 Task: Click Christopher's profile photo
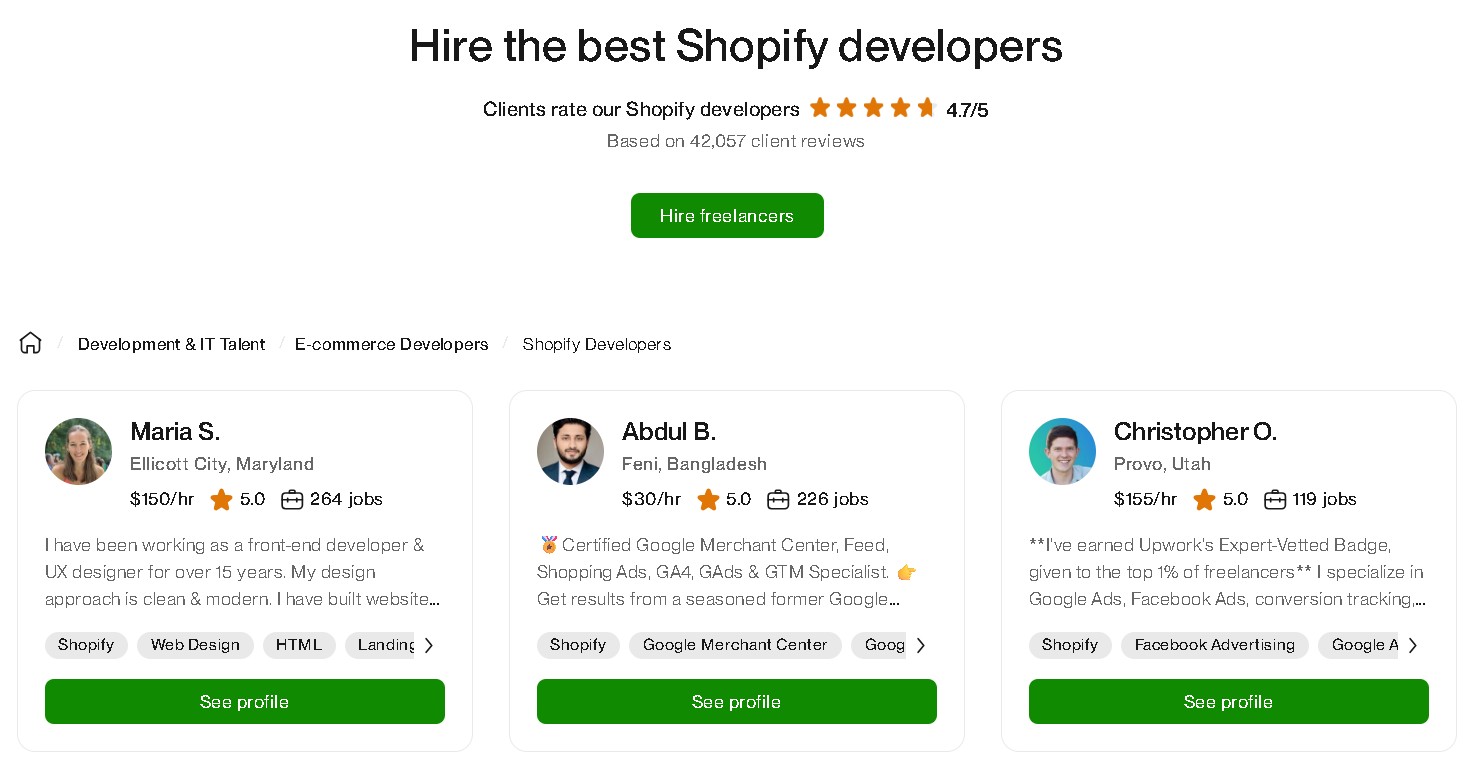[1062, 451]
